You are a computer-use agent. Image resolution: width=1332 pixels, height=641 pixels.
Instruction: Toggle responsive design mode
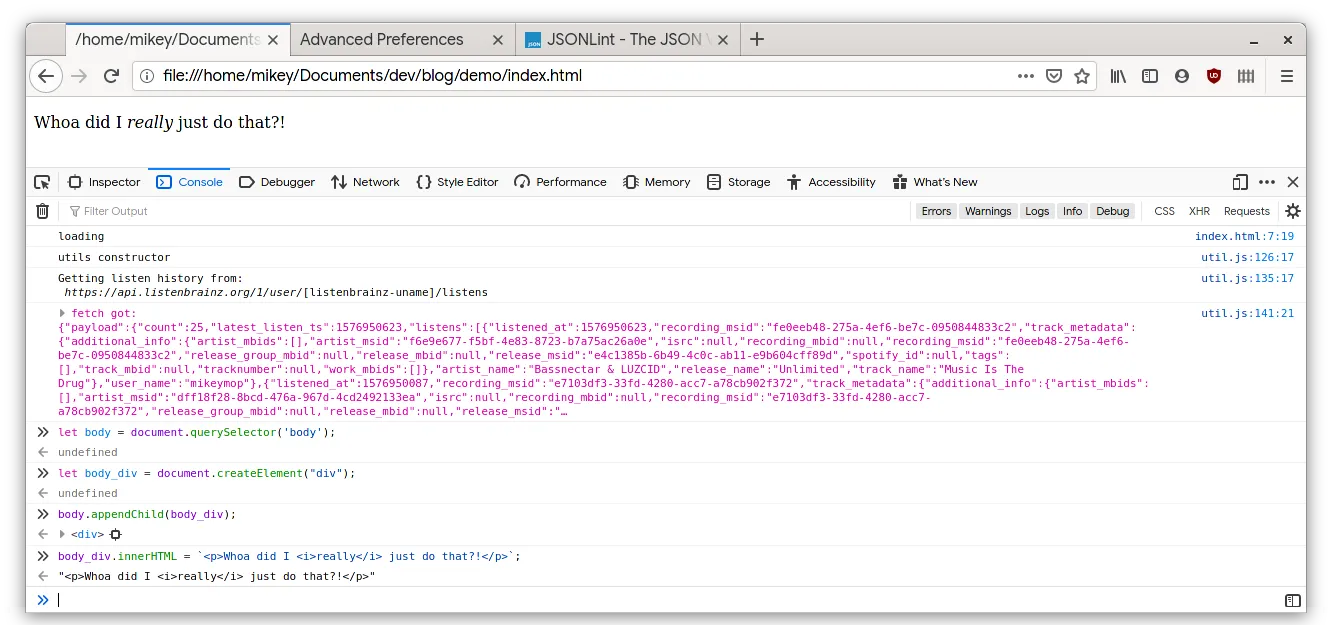tap(1240, 182)
